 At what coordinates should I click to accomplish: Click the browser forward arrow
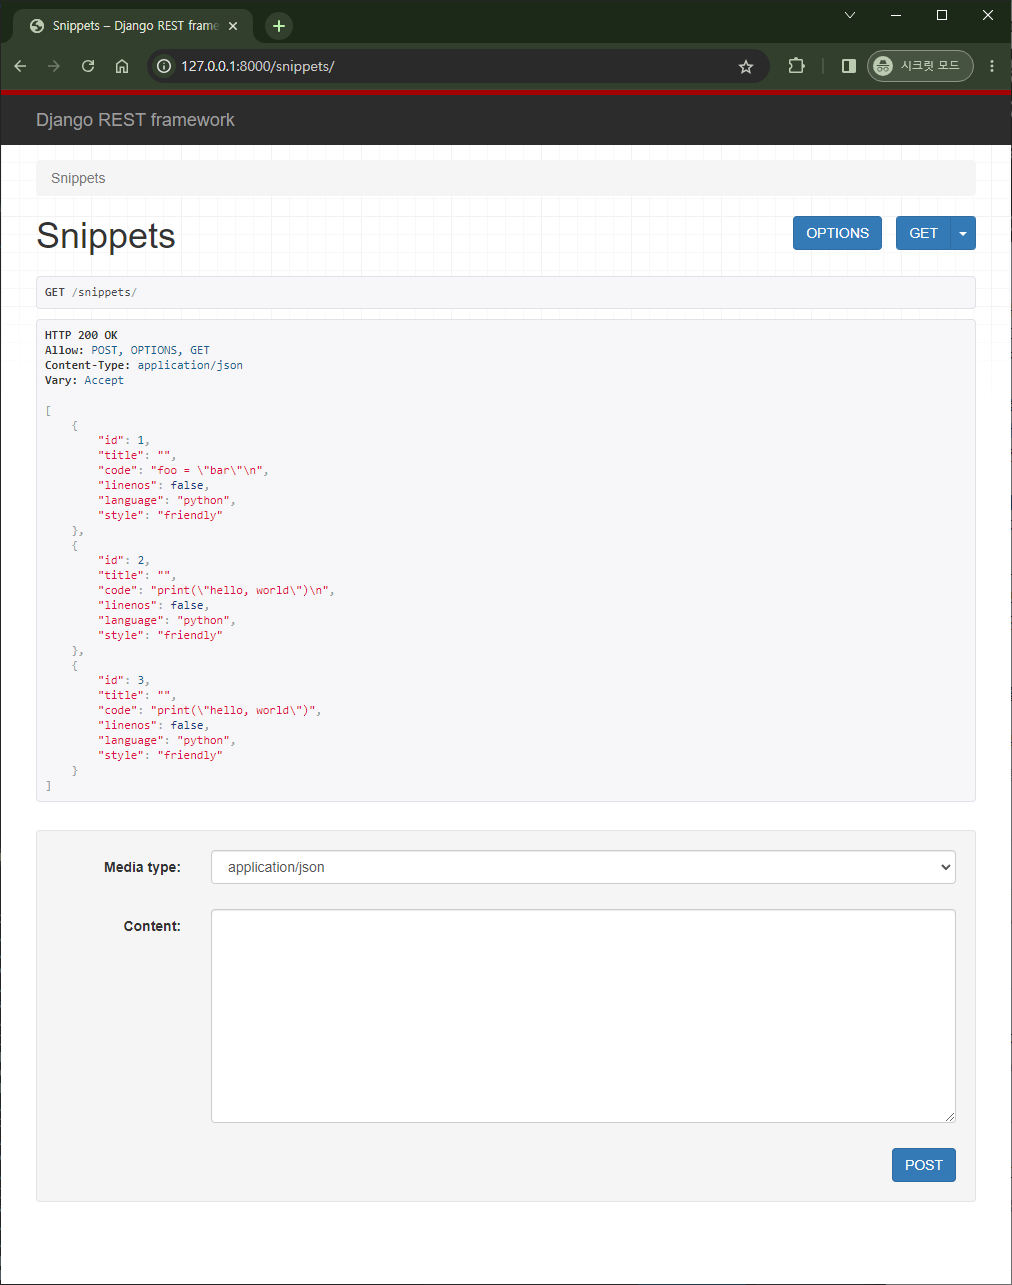click(x=54, y=66)
